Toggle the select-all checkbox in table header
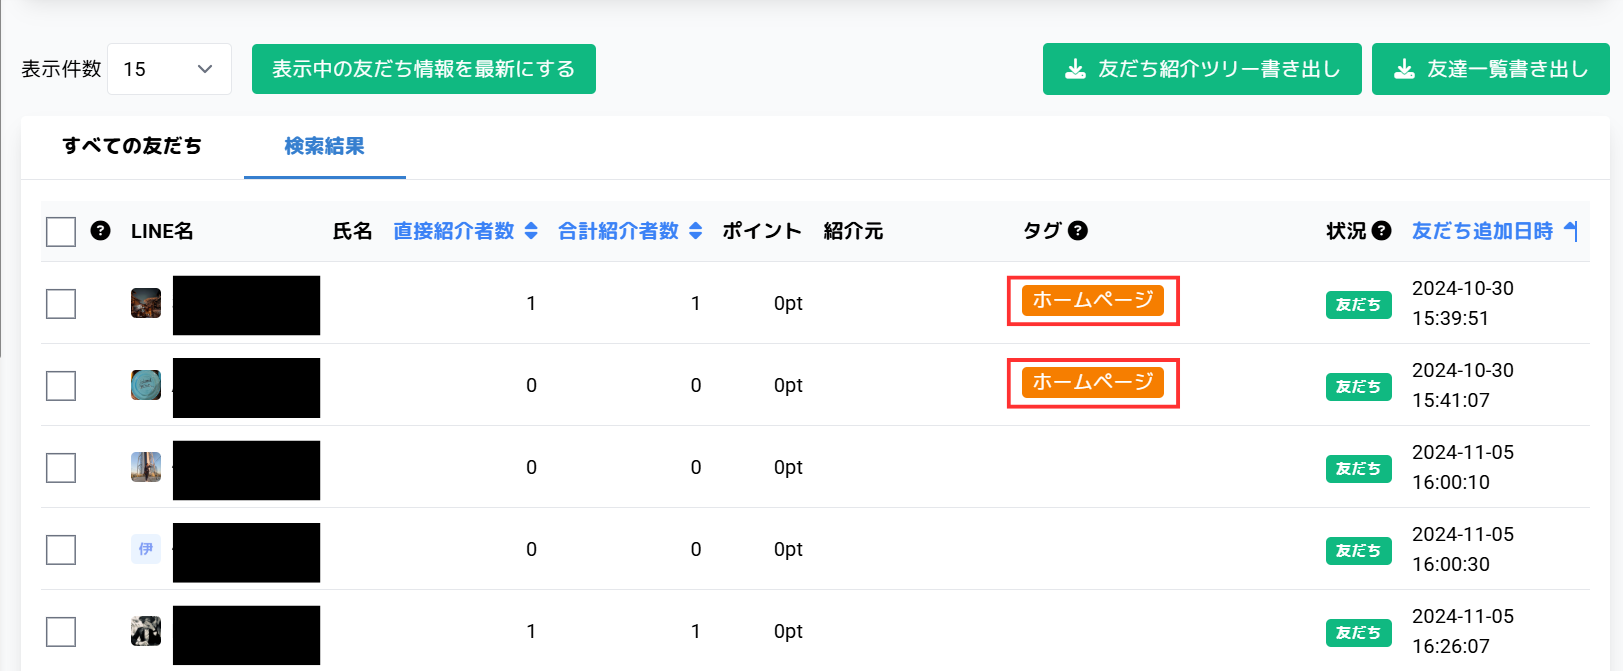1623x671 pixels. pos(61,232)
